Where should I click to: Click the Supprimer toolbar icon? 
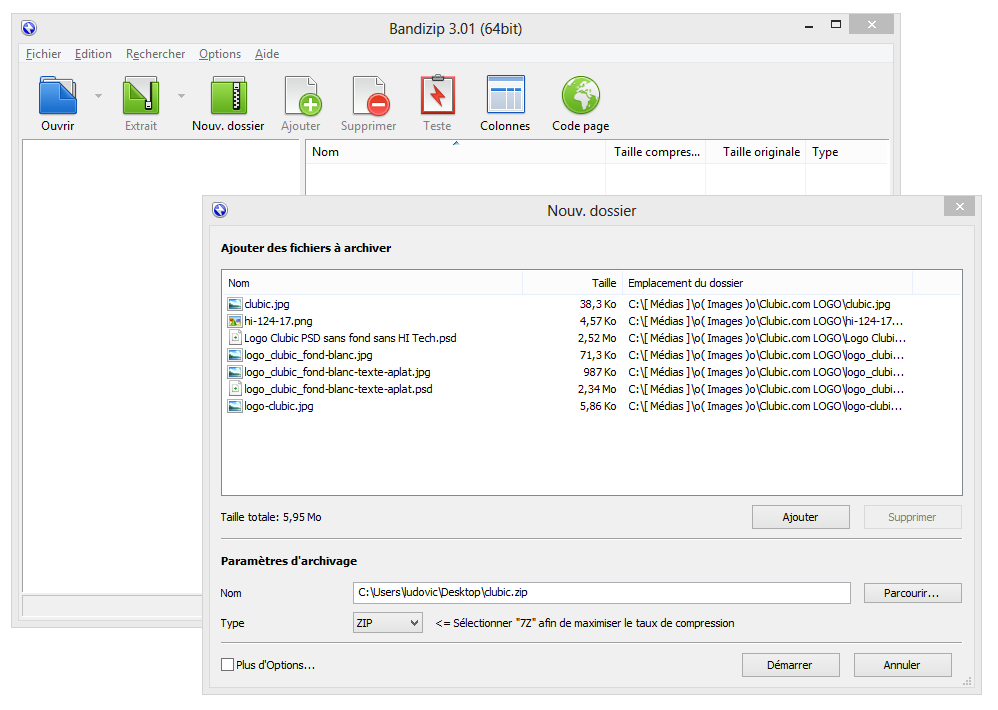pos(369,96)
